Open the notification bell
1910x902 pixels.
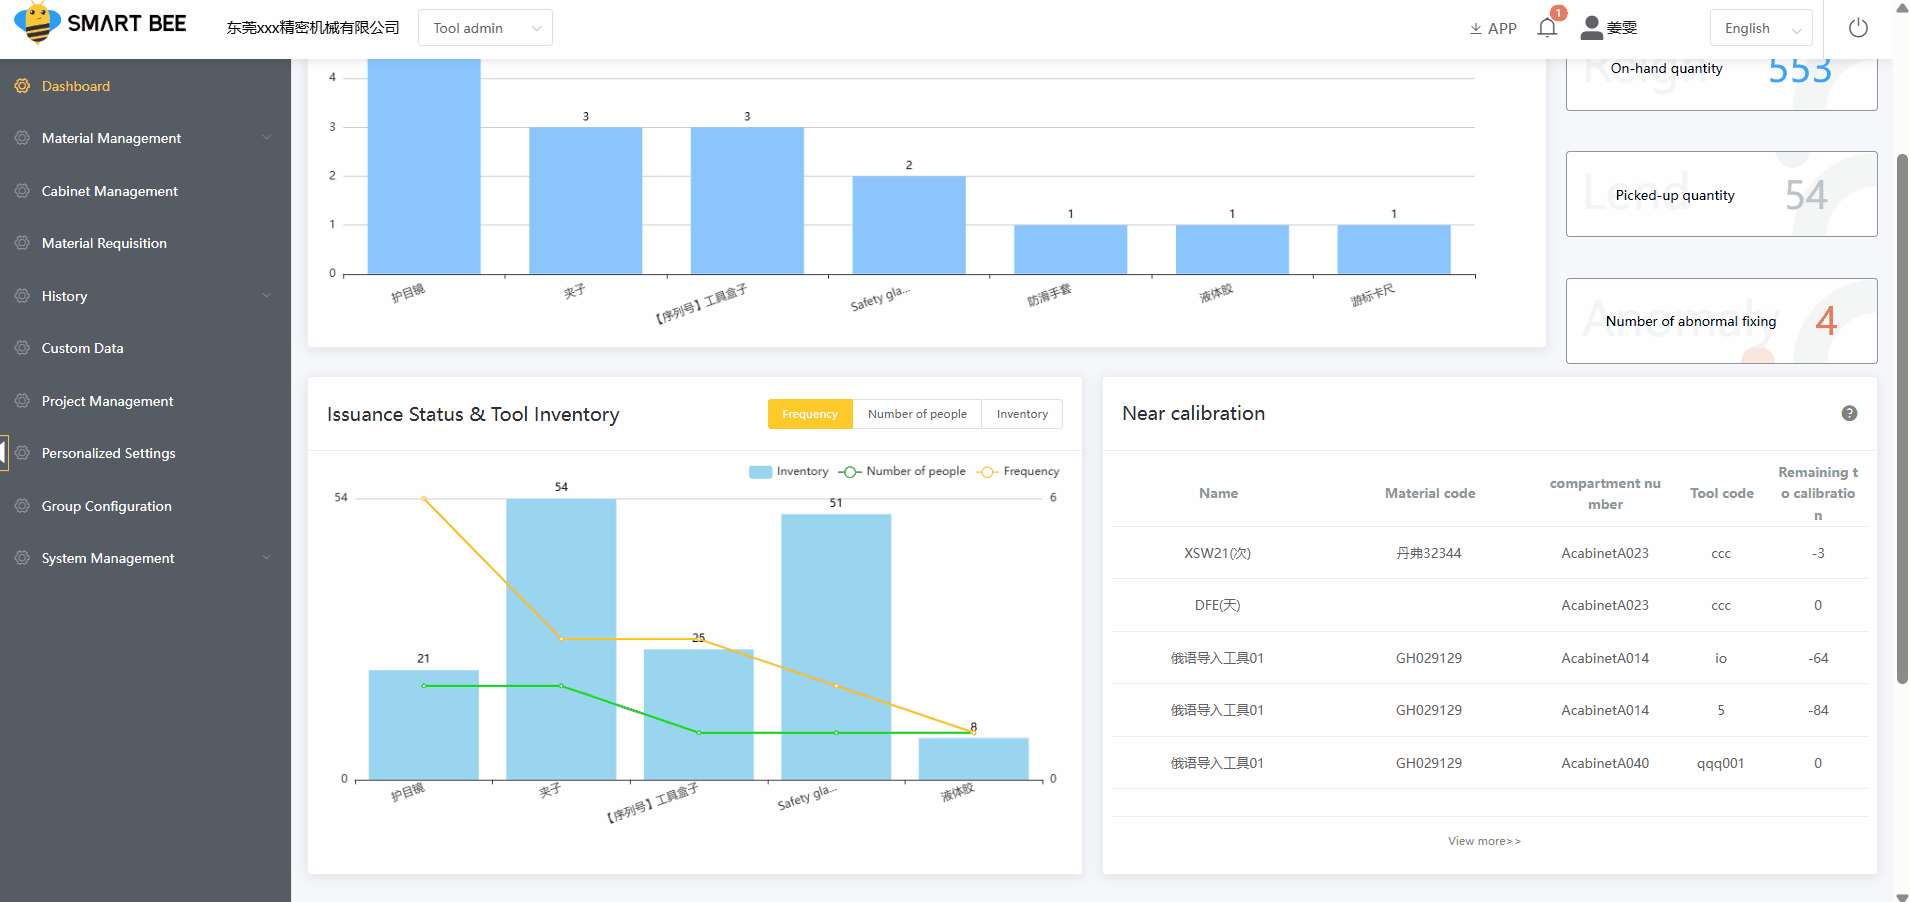(1547, 28)
